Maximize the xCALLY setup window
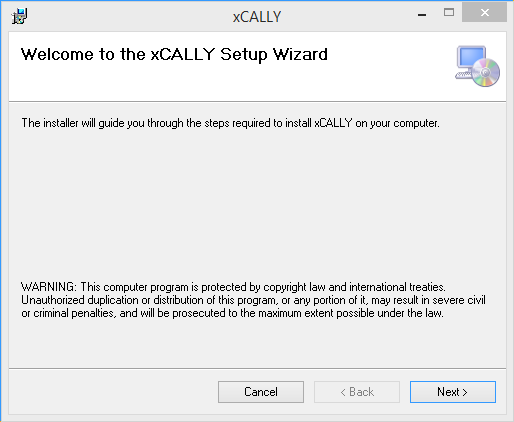 [x=449, y=13]
